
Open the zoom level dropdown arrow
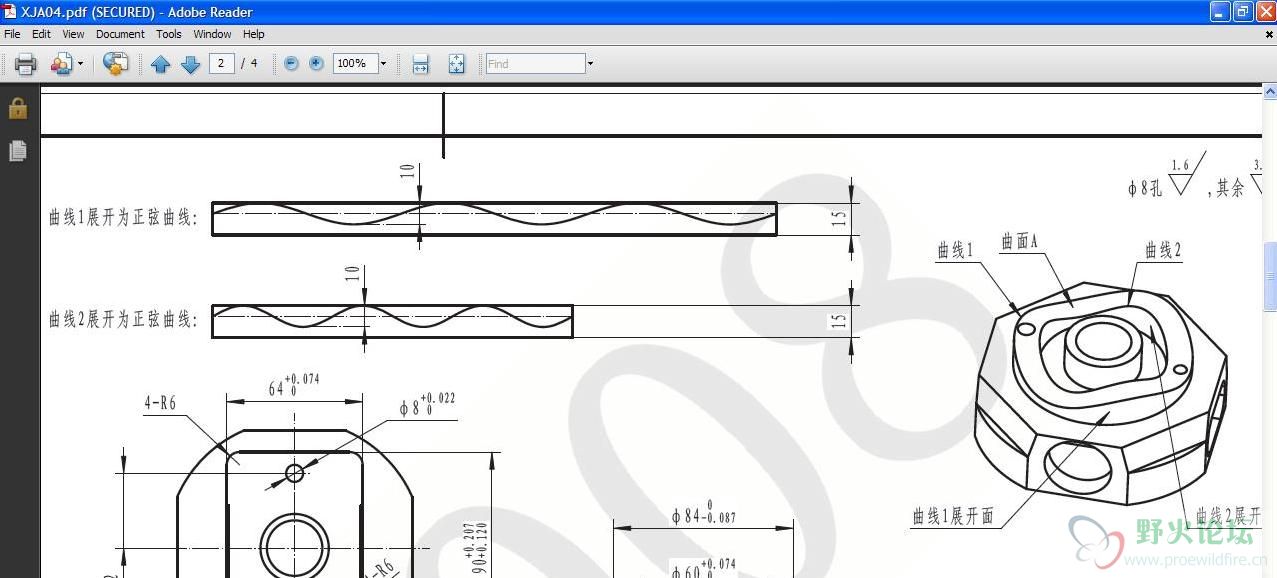coord(383,63)
